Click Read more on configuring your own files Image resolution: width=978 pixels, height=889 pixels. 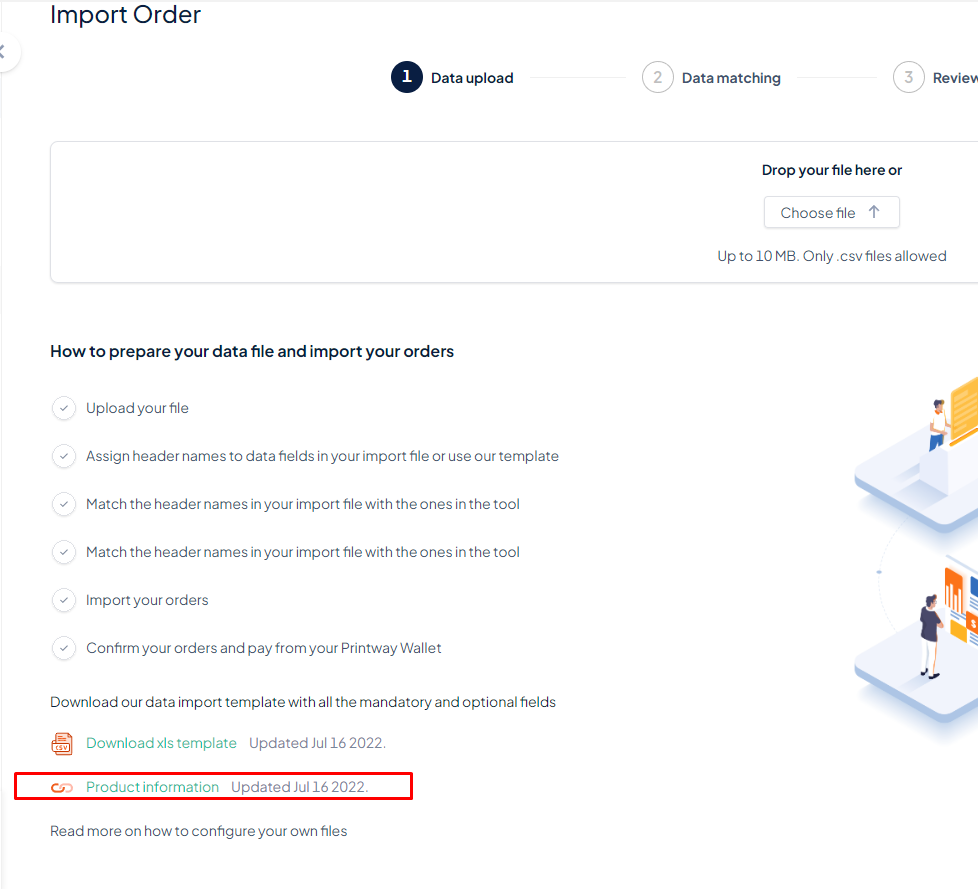198,831
